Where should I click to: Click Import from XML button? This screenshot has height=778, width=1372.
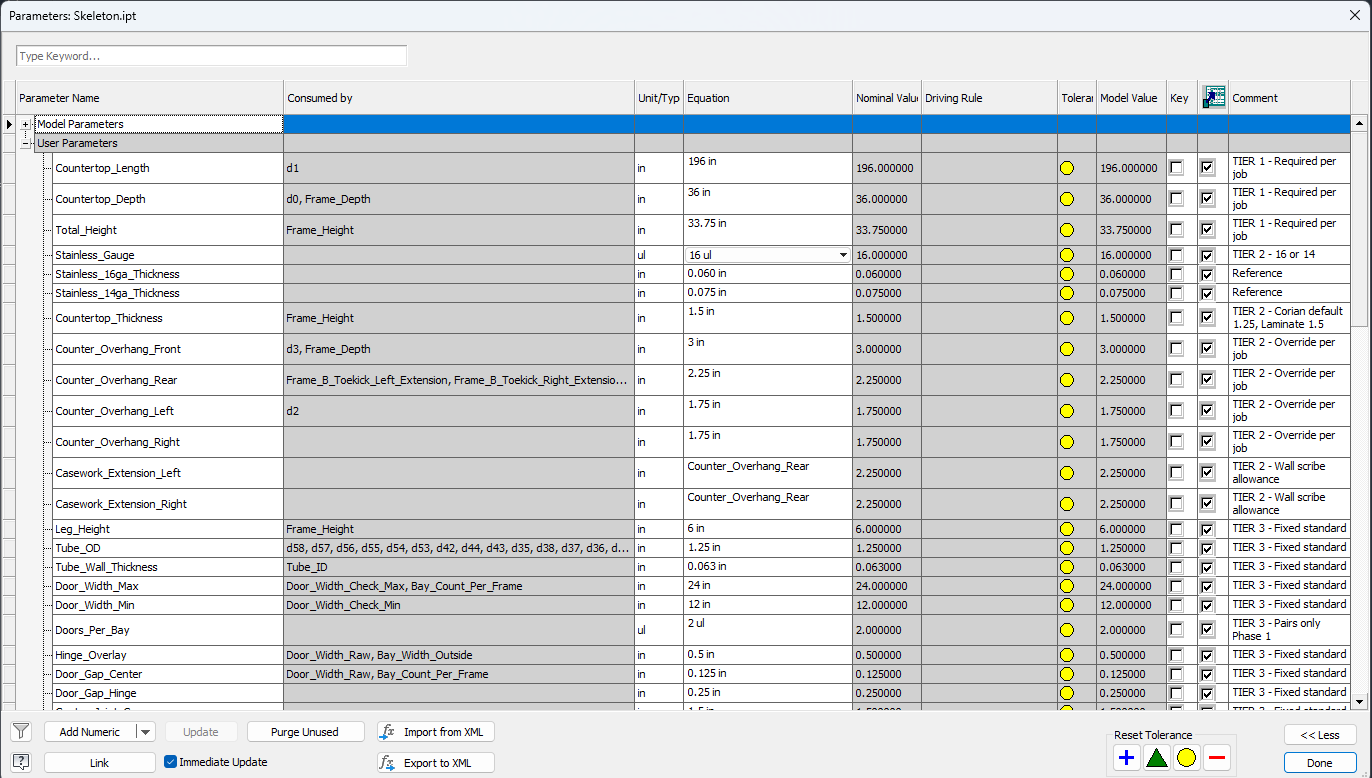[x=436, y=732]
